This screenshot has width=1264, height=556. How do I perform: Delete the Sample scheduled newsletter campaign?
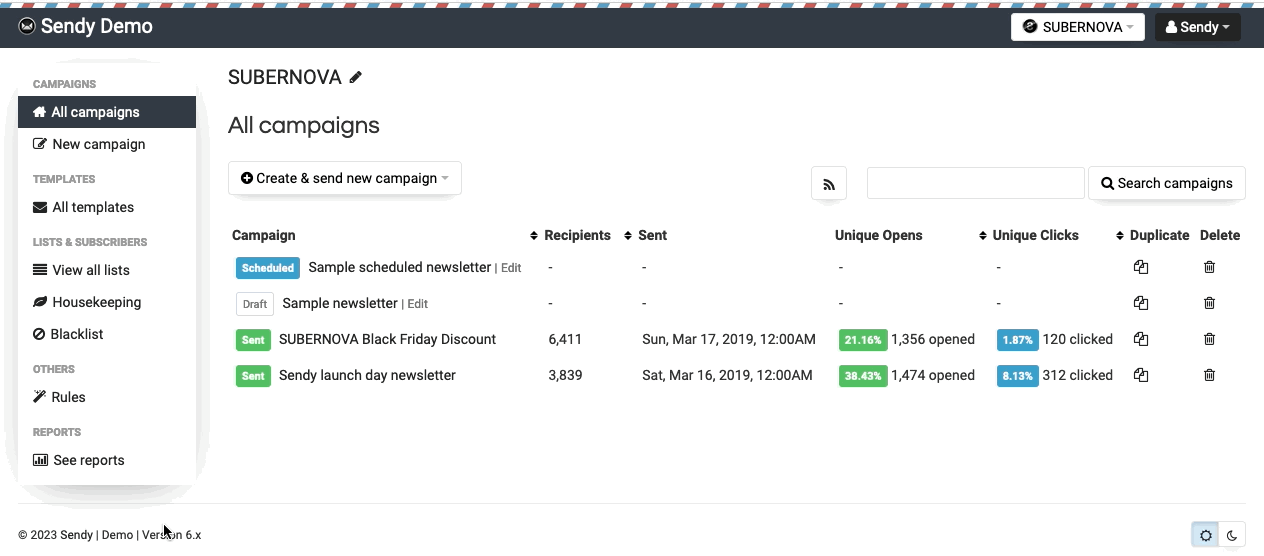(1209, 267)
